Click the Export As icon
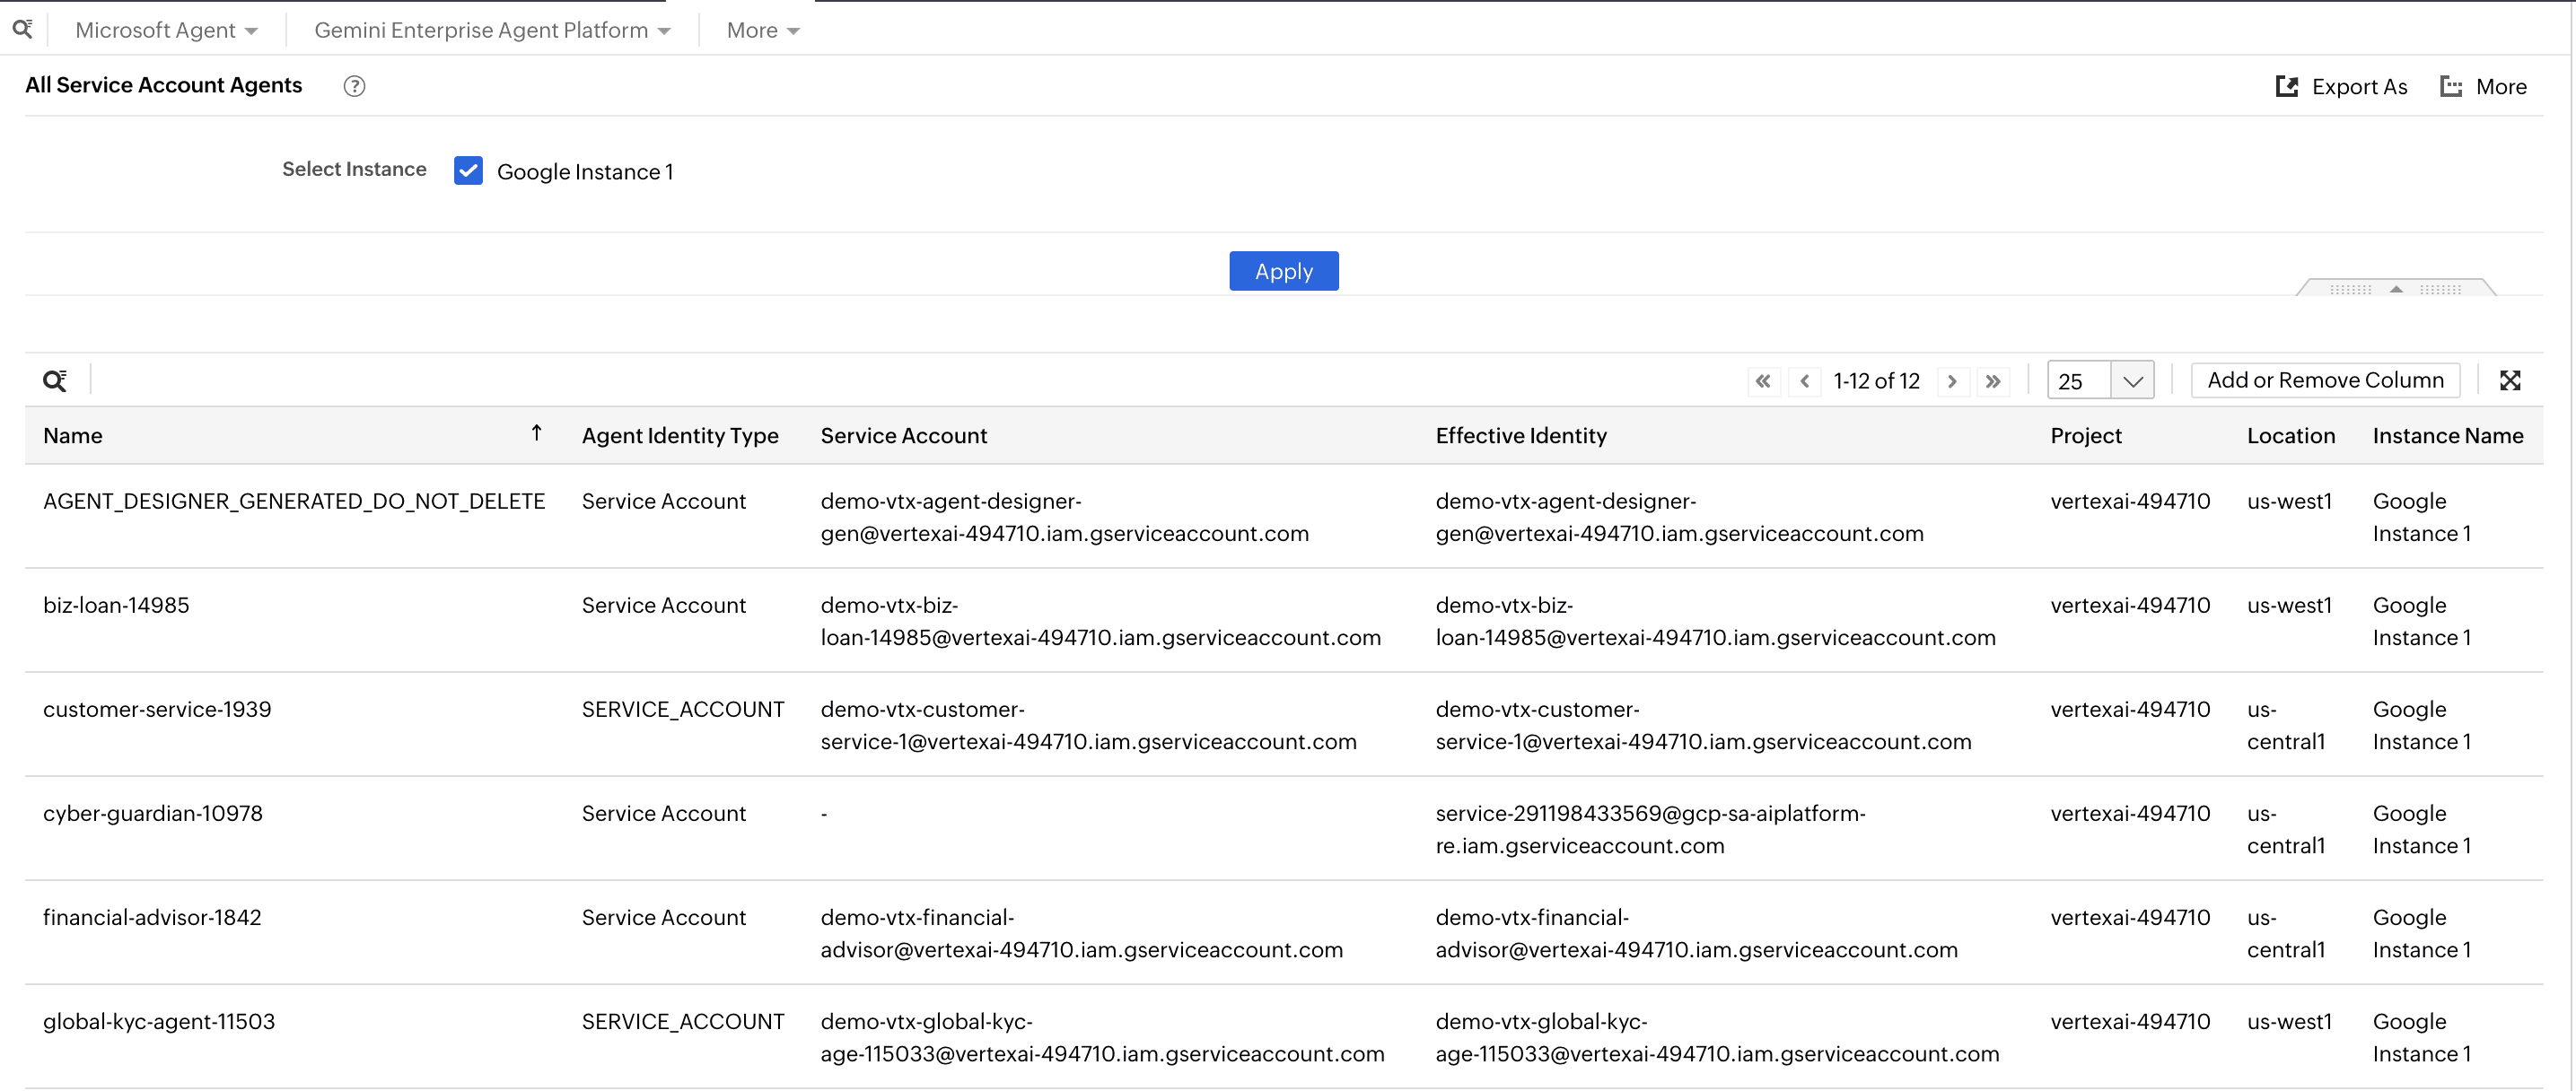The image size is (2576, 1091). (x=2286, y=86)
